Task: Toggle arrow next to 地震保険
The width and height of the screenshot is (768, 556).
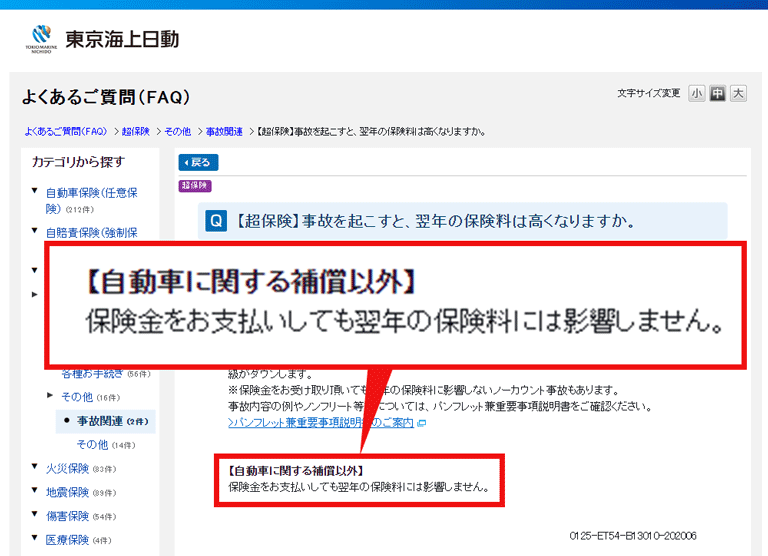Action: [x=34, y=489]
